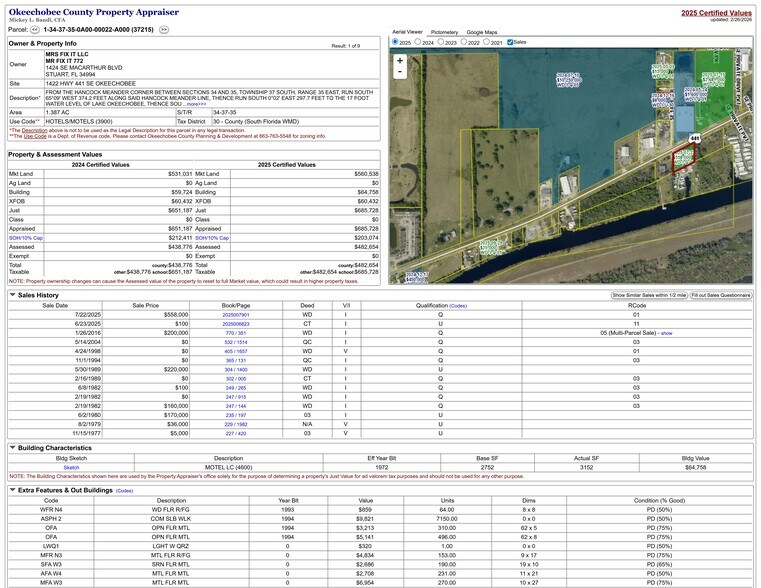This screenshot has height=588, width=761.
Task: Zoom in on the aerial map
Action: 400,60
